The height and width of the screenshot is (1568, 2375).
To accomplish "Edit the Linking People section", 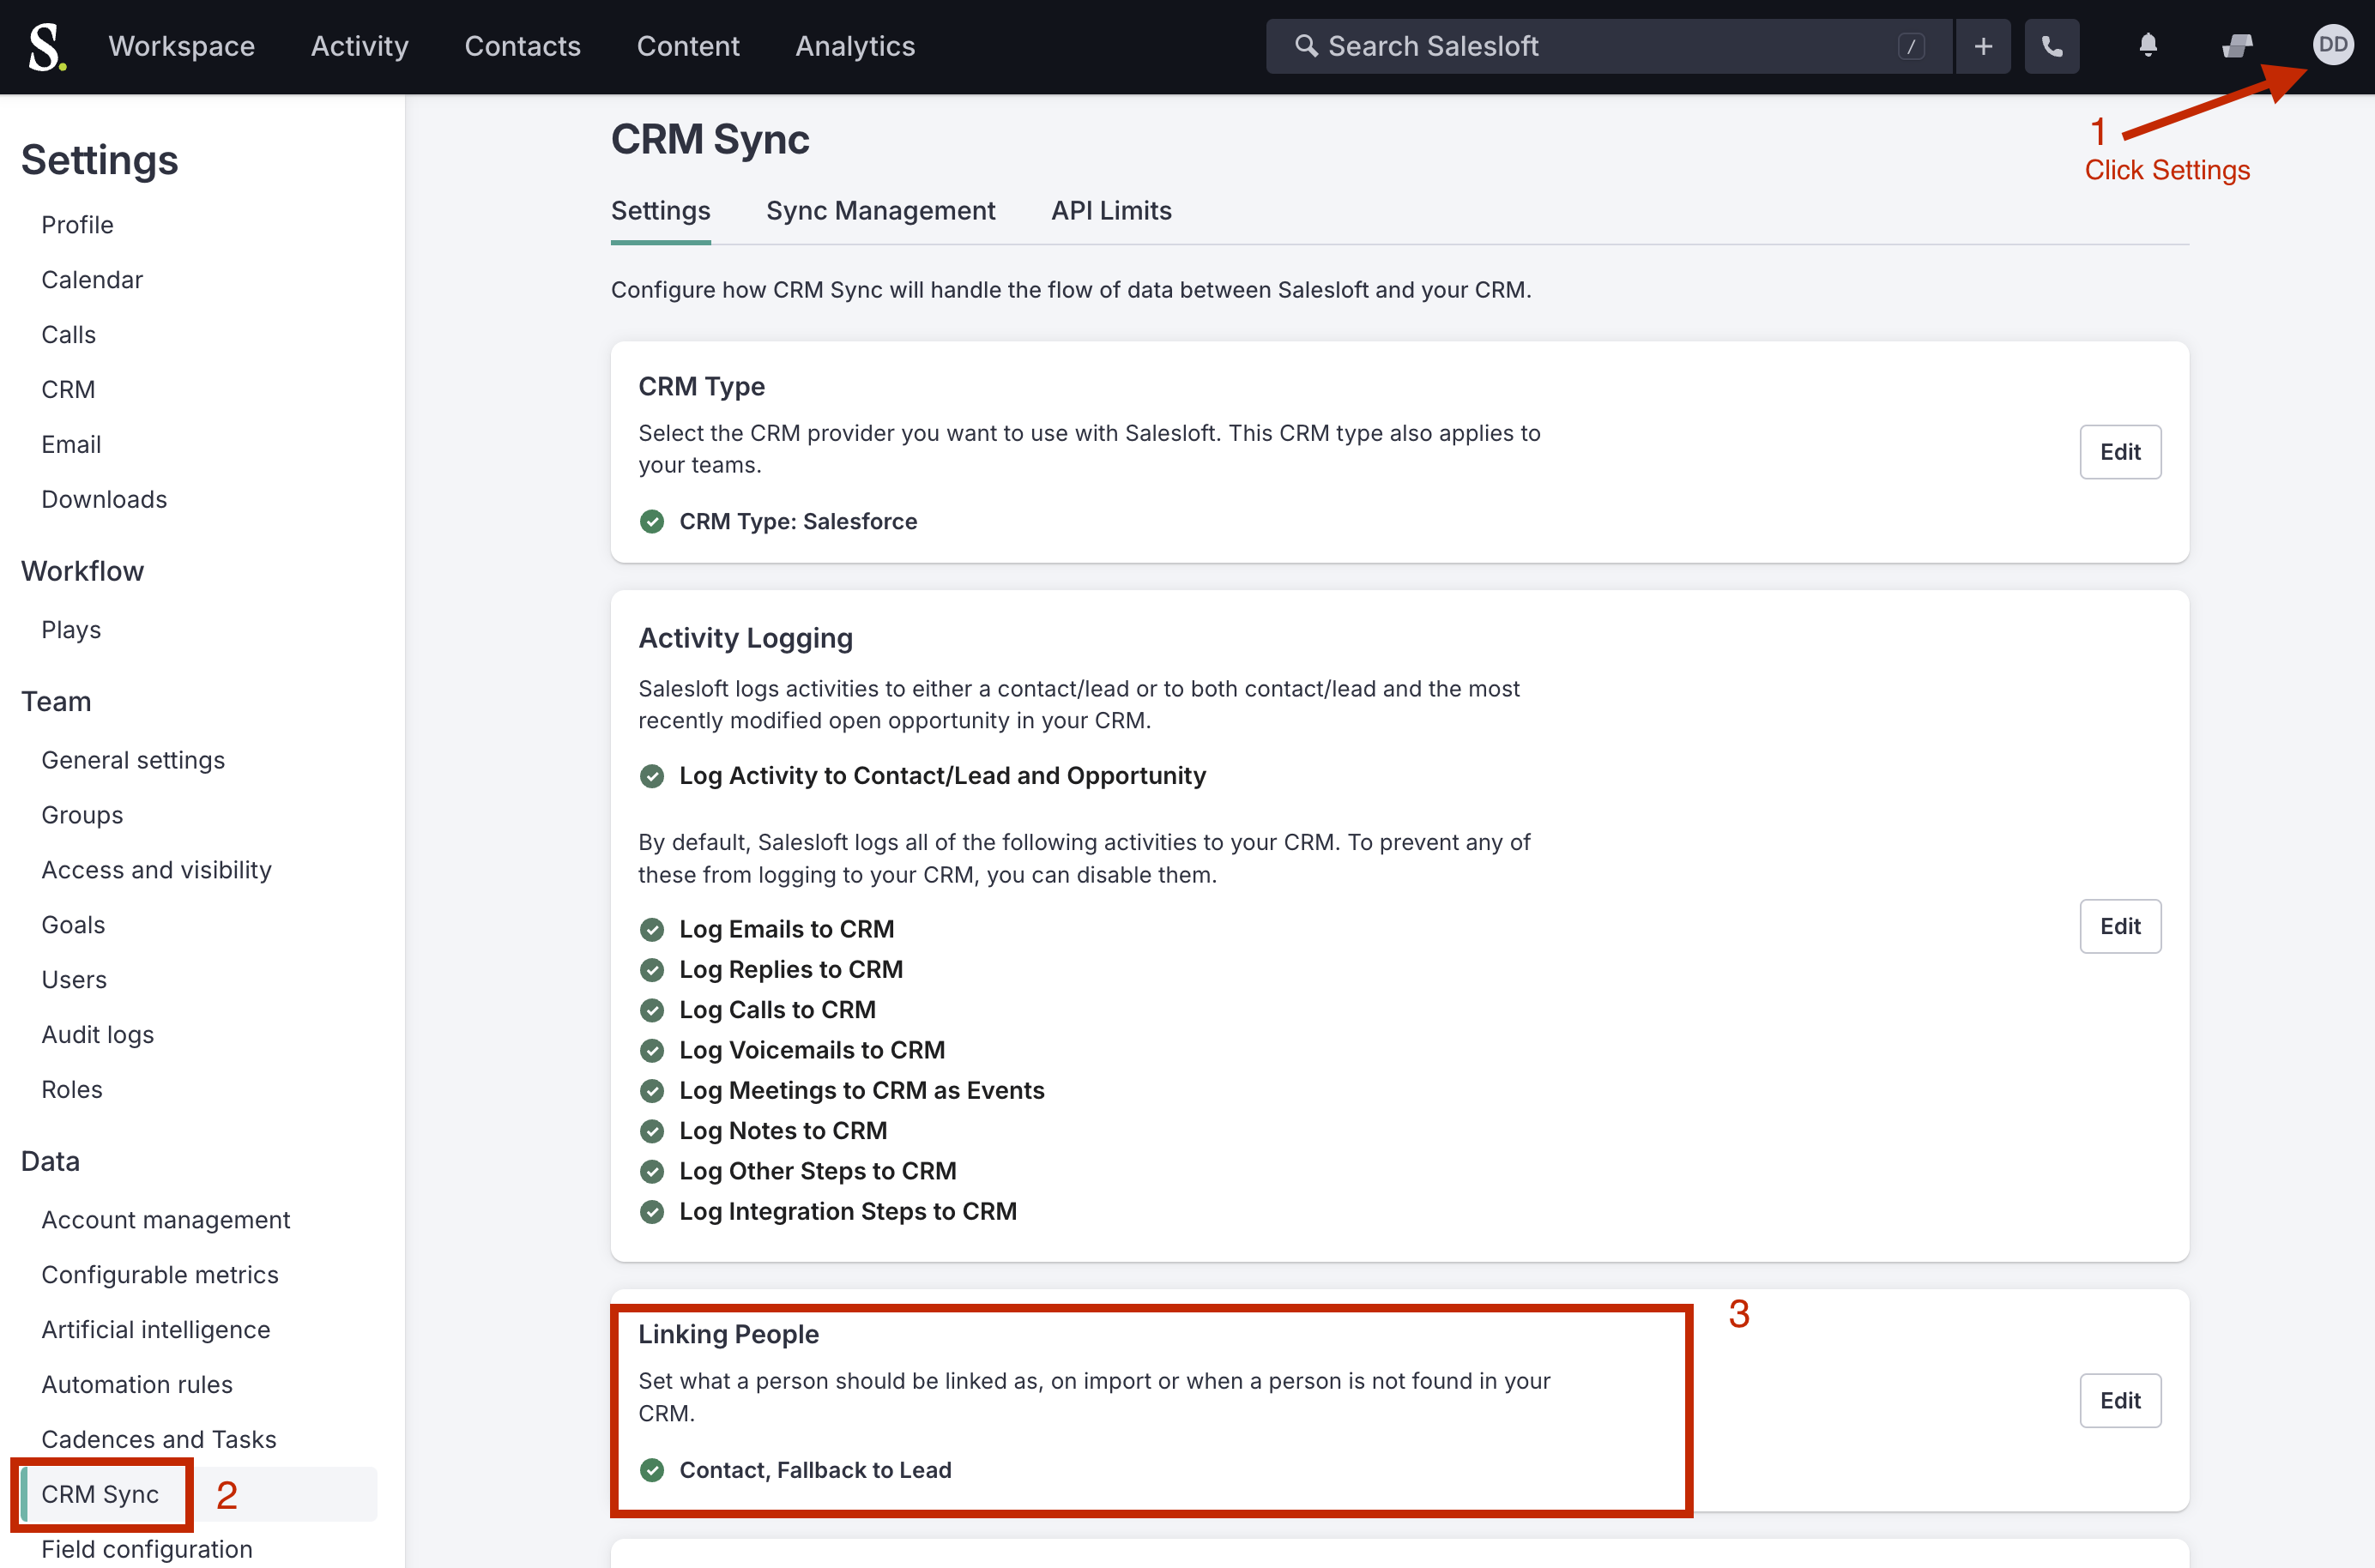I will click(x=2120, y=1400).
